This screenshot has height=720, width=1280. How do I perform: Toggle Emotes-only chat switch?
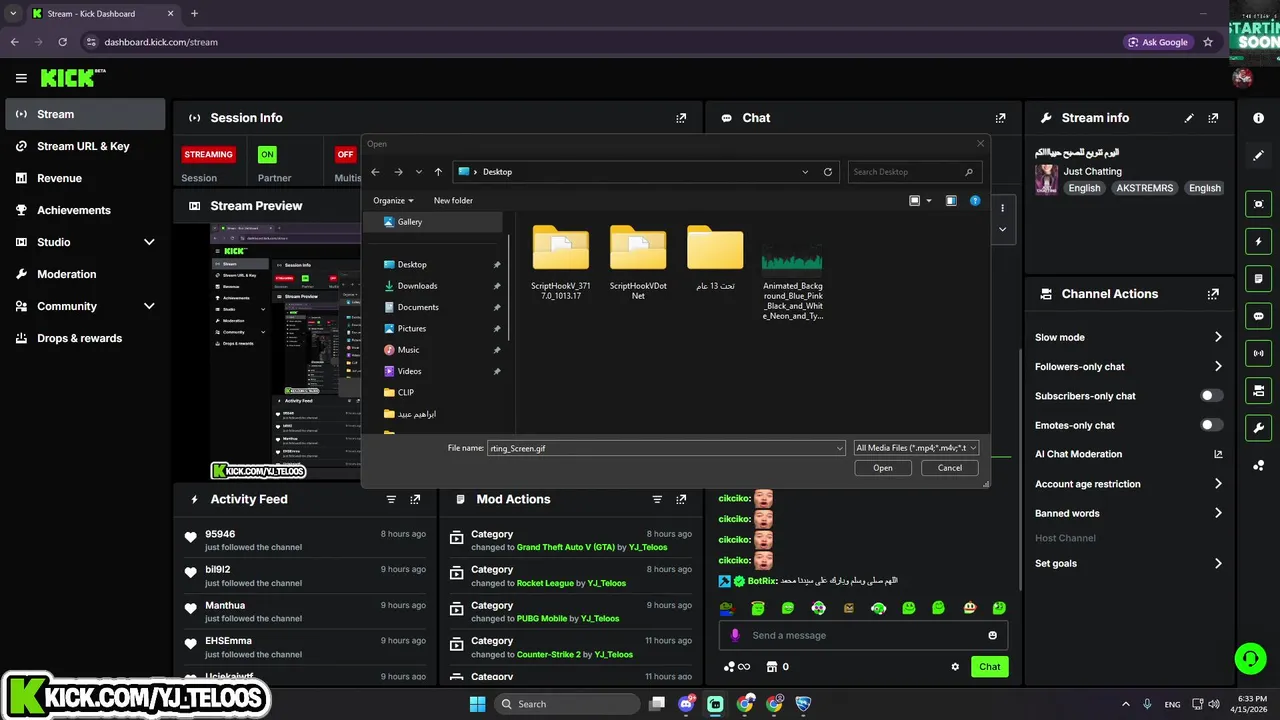[x=1211, y=425]
